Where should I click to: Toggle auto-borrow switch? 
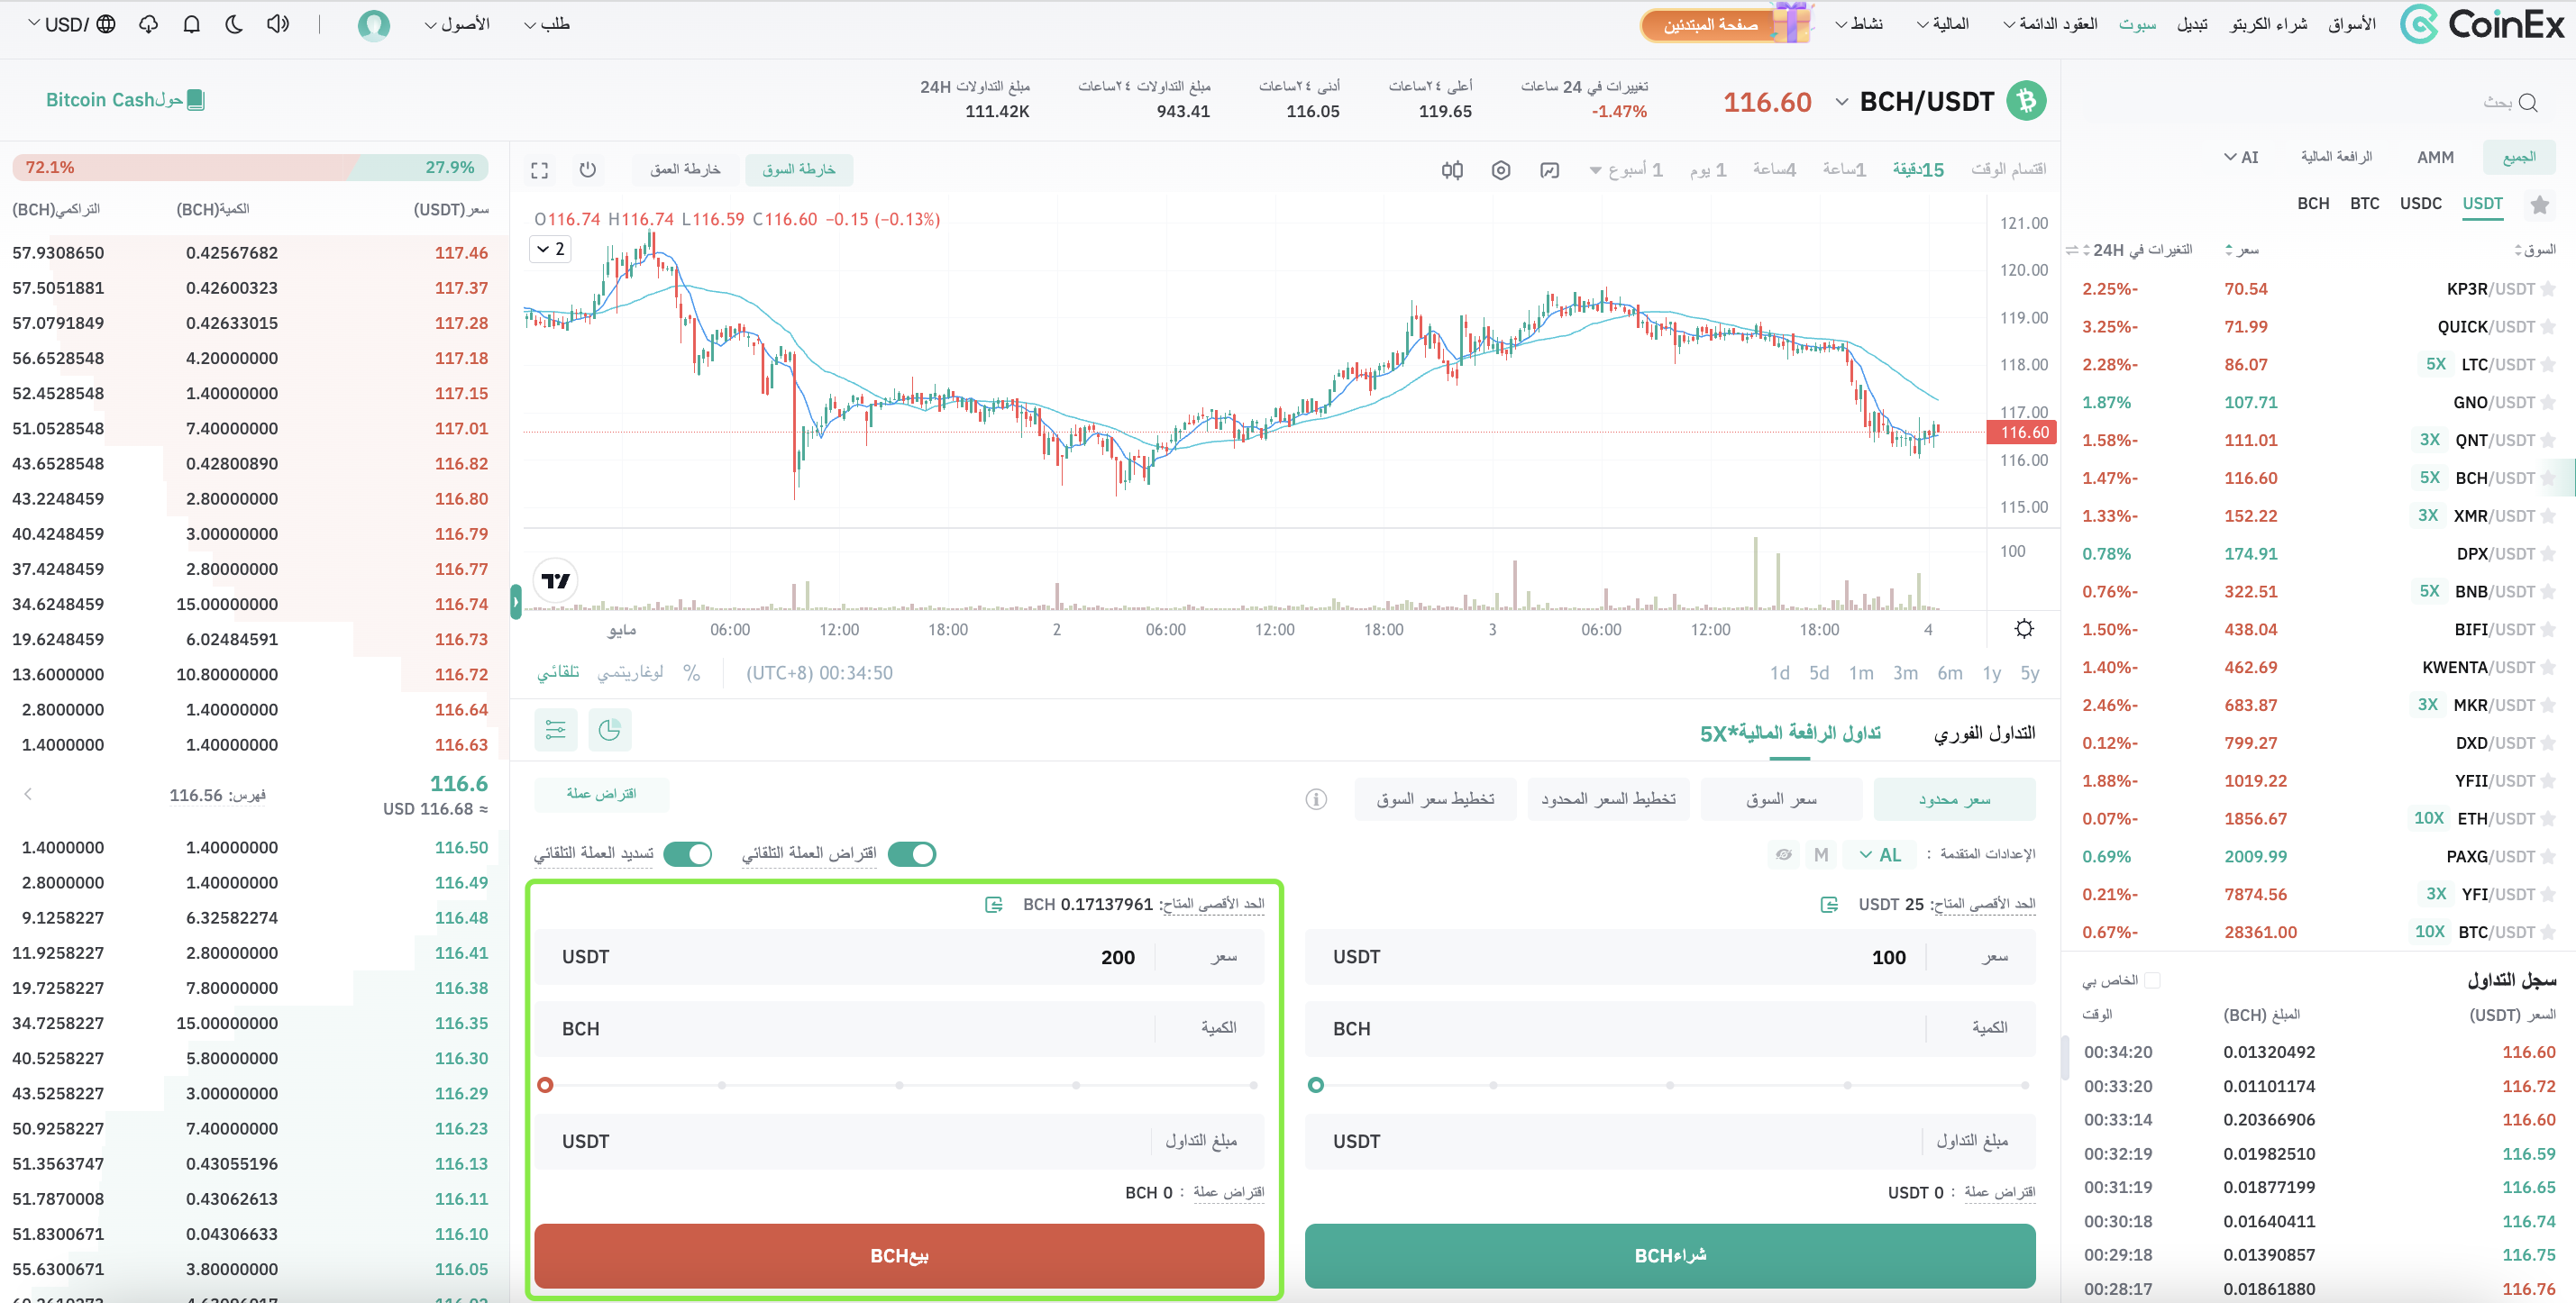click(911, 854)
